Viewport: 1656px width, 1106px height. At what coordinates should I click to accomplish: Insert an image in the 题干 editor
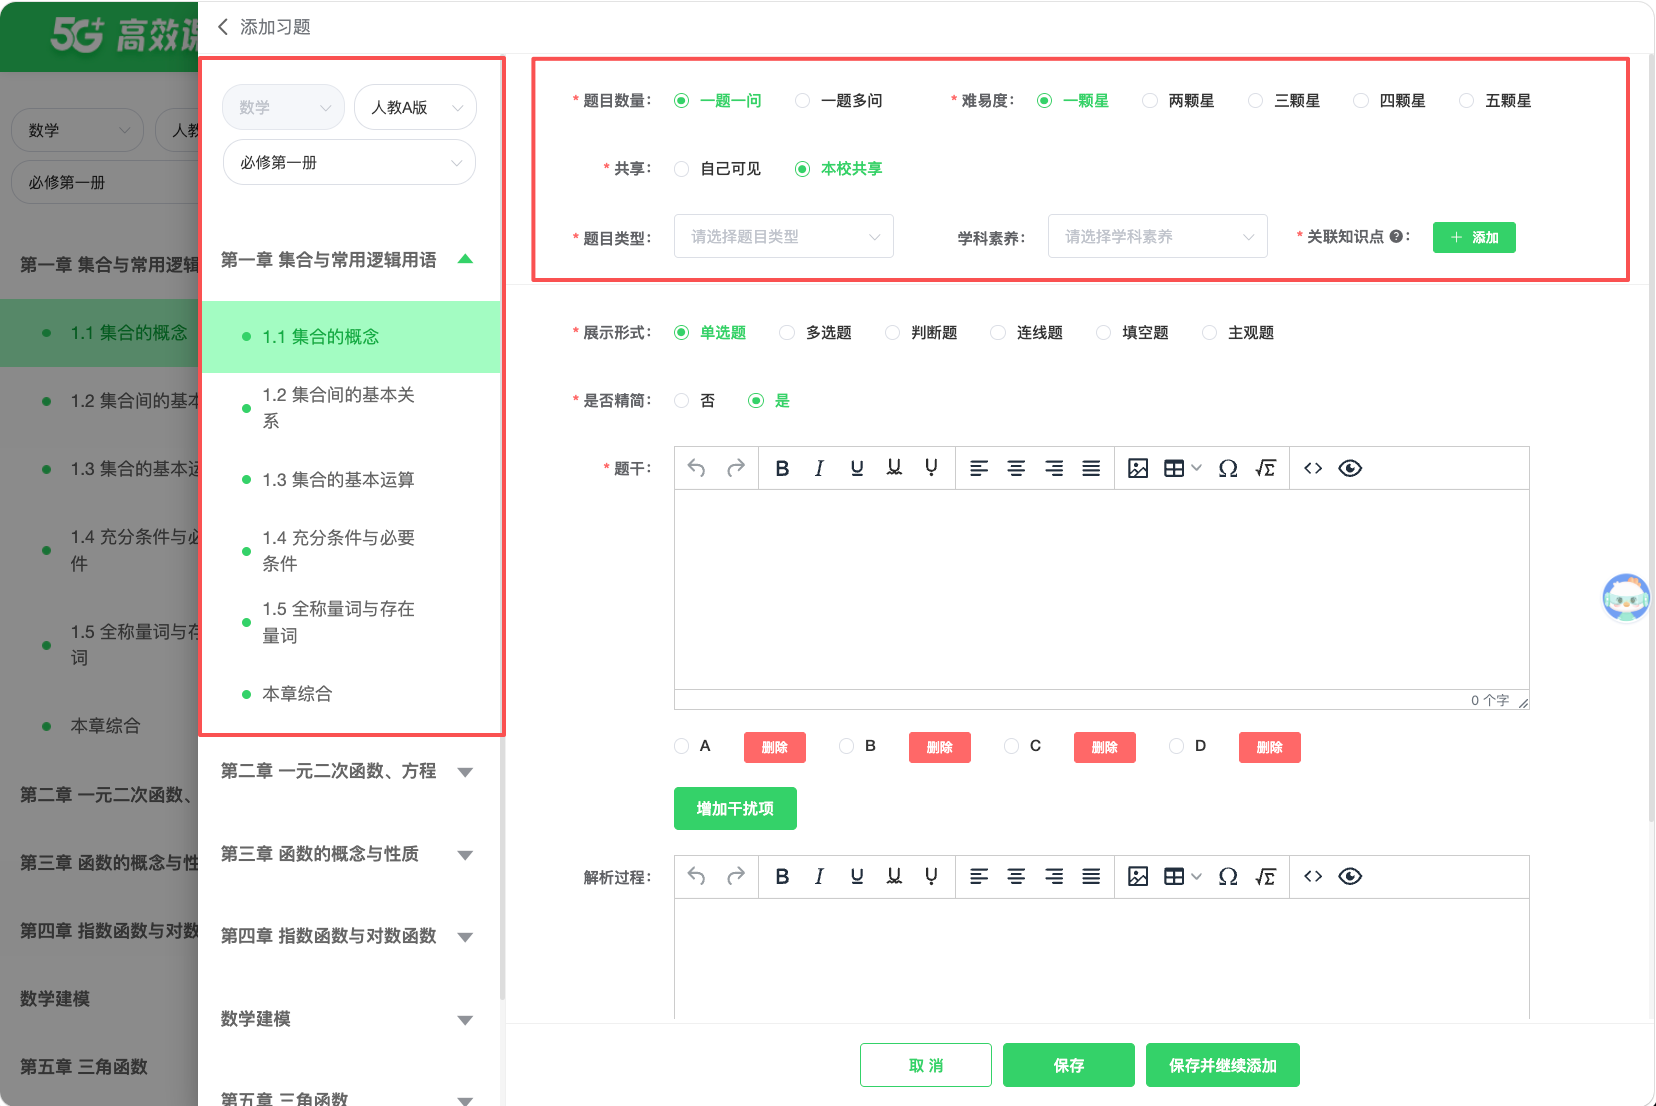pyautogui.click(x=1138, y=468)
